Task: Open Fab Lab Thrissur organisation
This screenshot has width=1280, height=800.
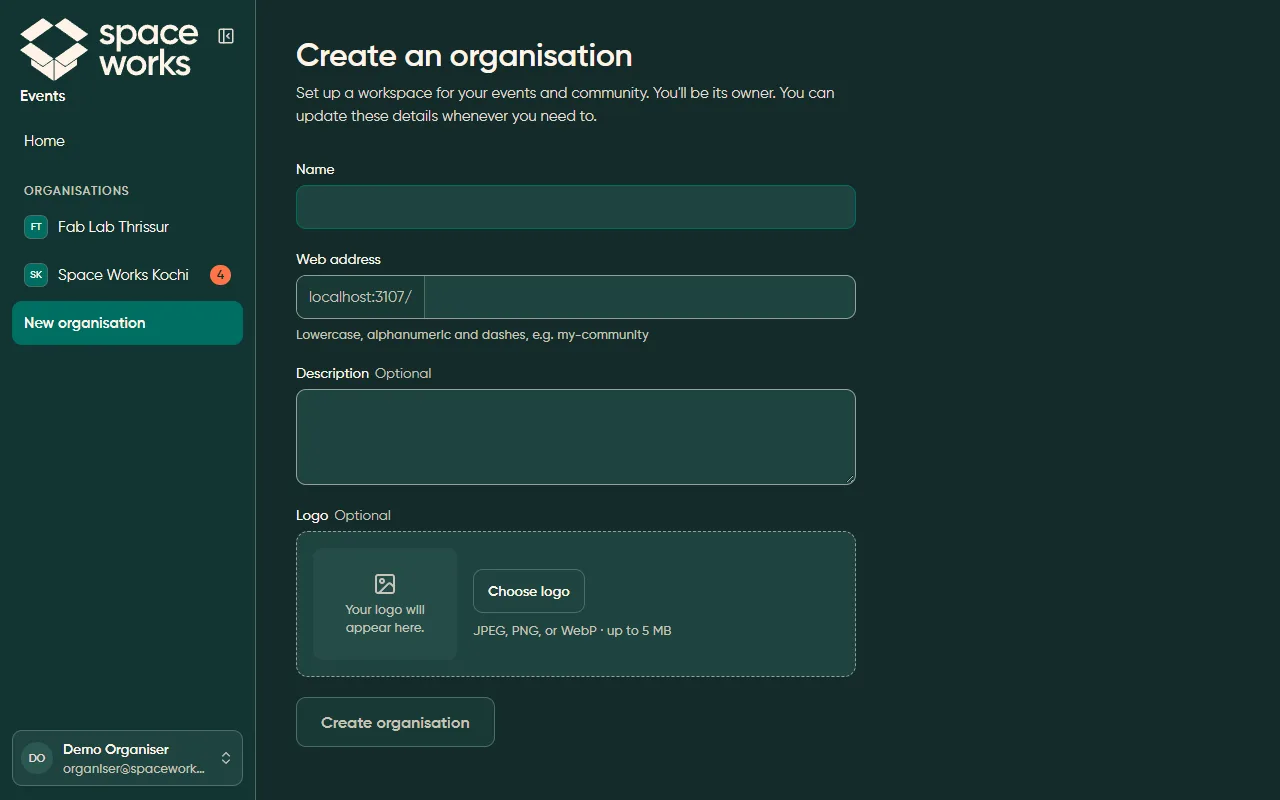Action: [x=127, y=227]
